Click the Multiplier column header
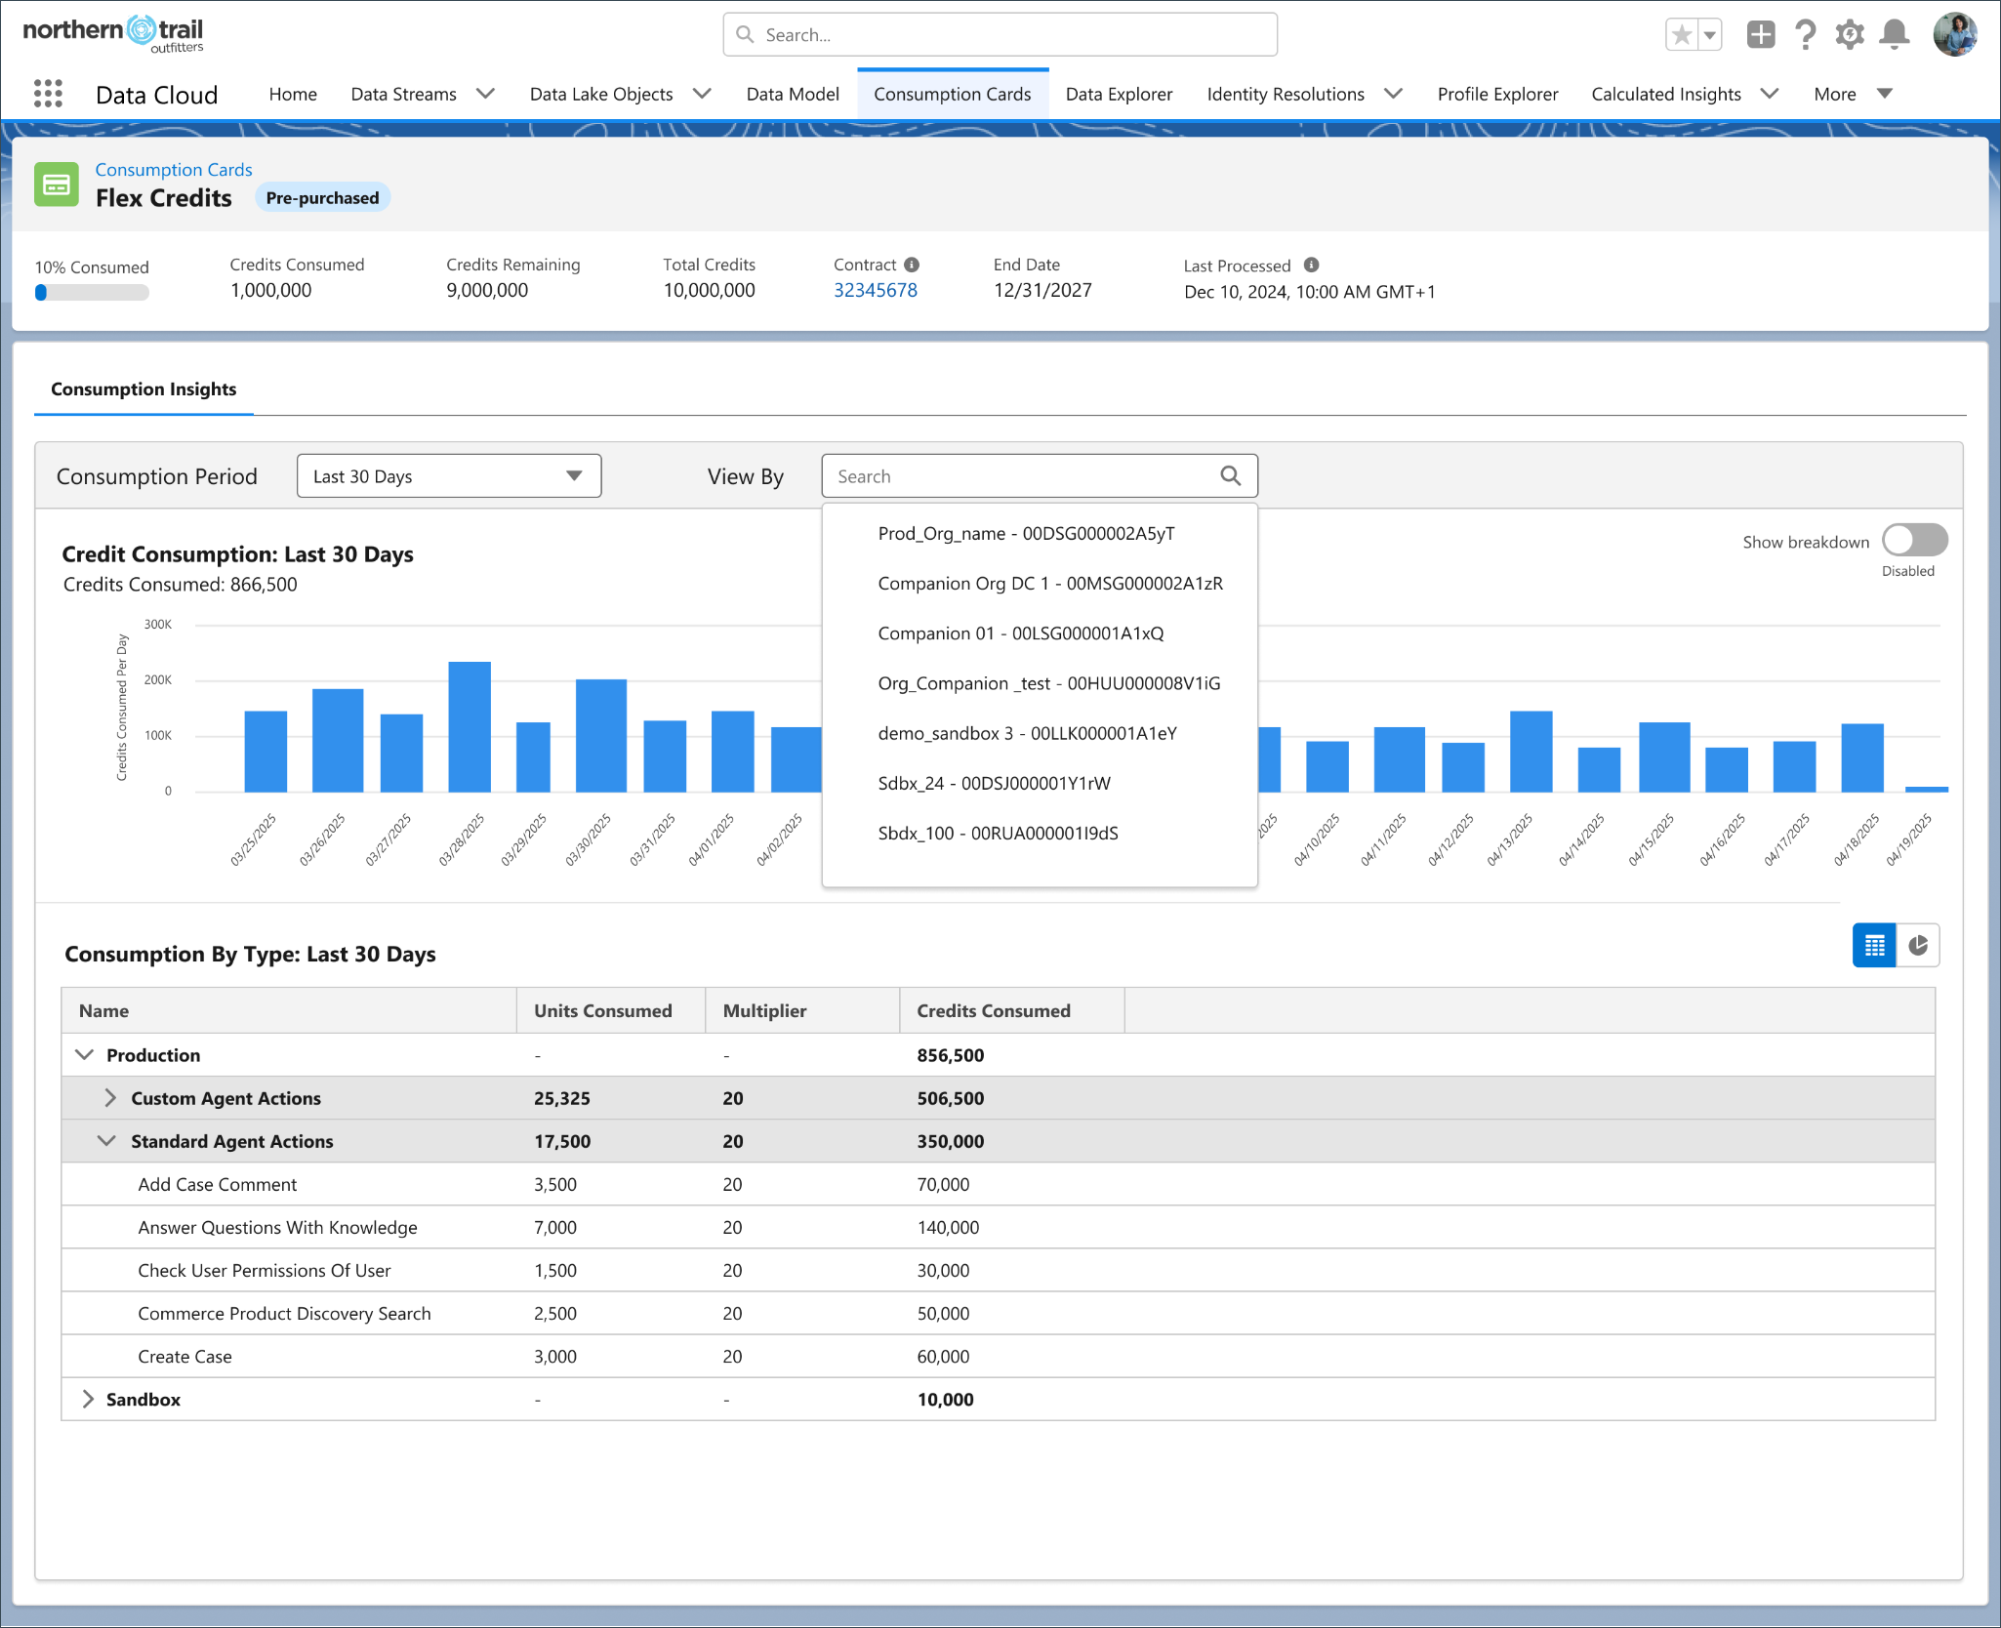 click(x=802, y=1010)
